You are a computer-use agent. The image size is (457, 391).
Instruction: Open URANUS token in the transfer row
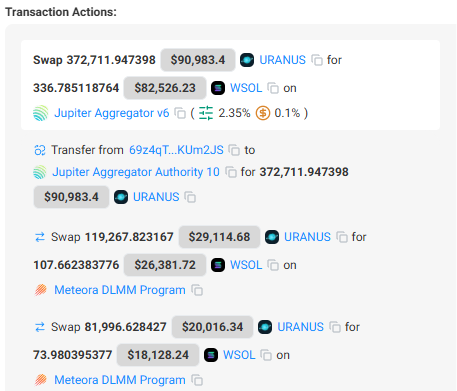coord(156,197)
